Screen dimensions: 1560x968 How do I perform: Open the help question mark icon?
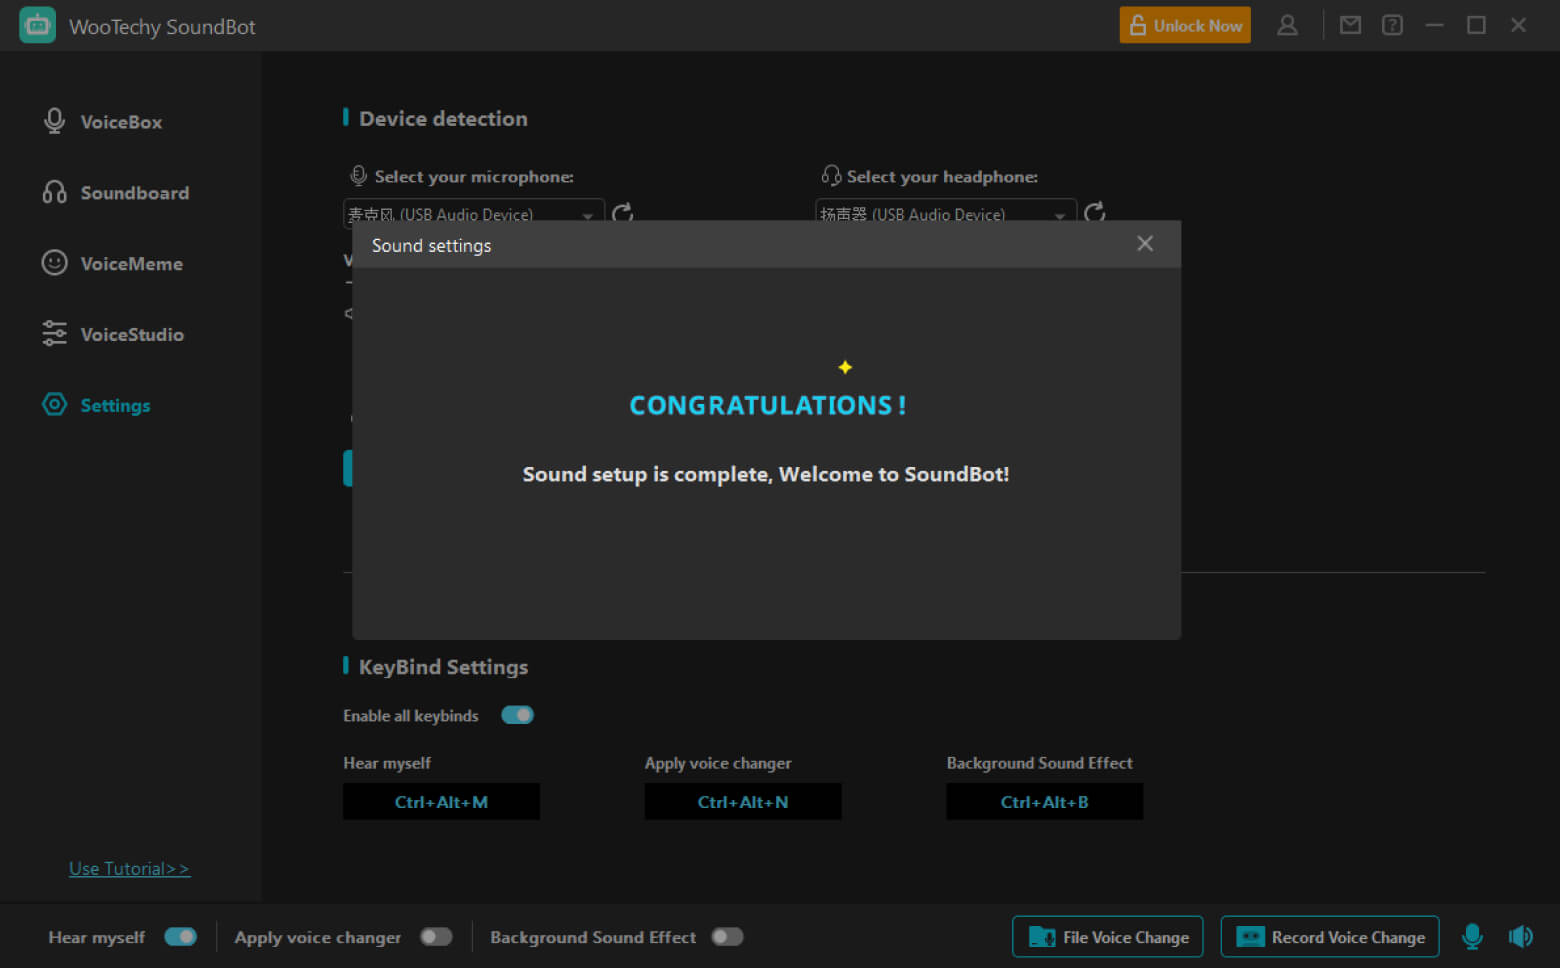click(1392, 25)
